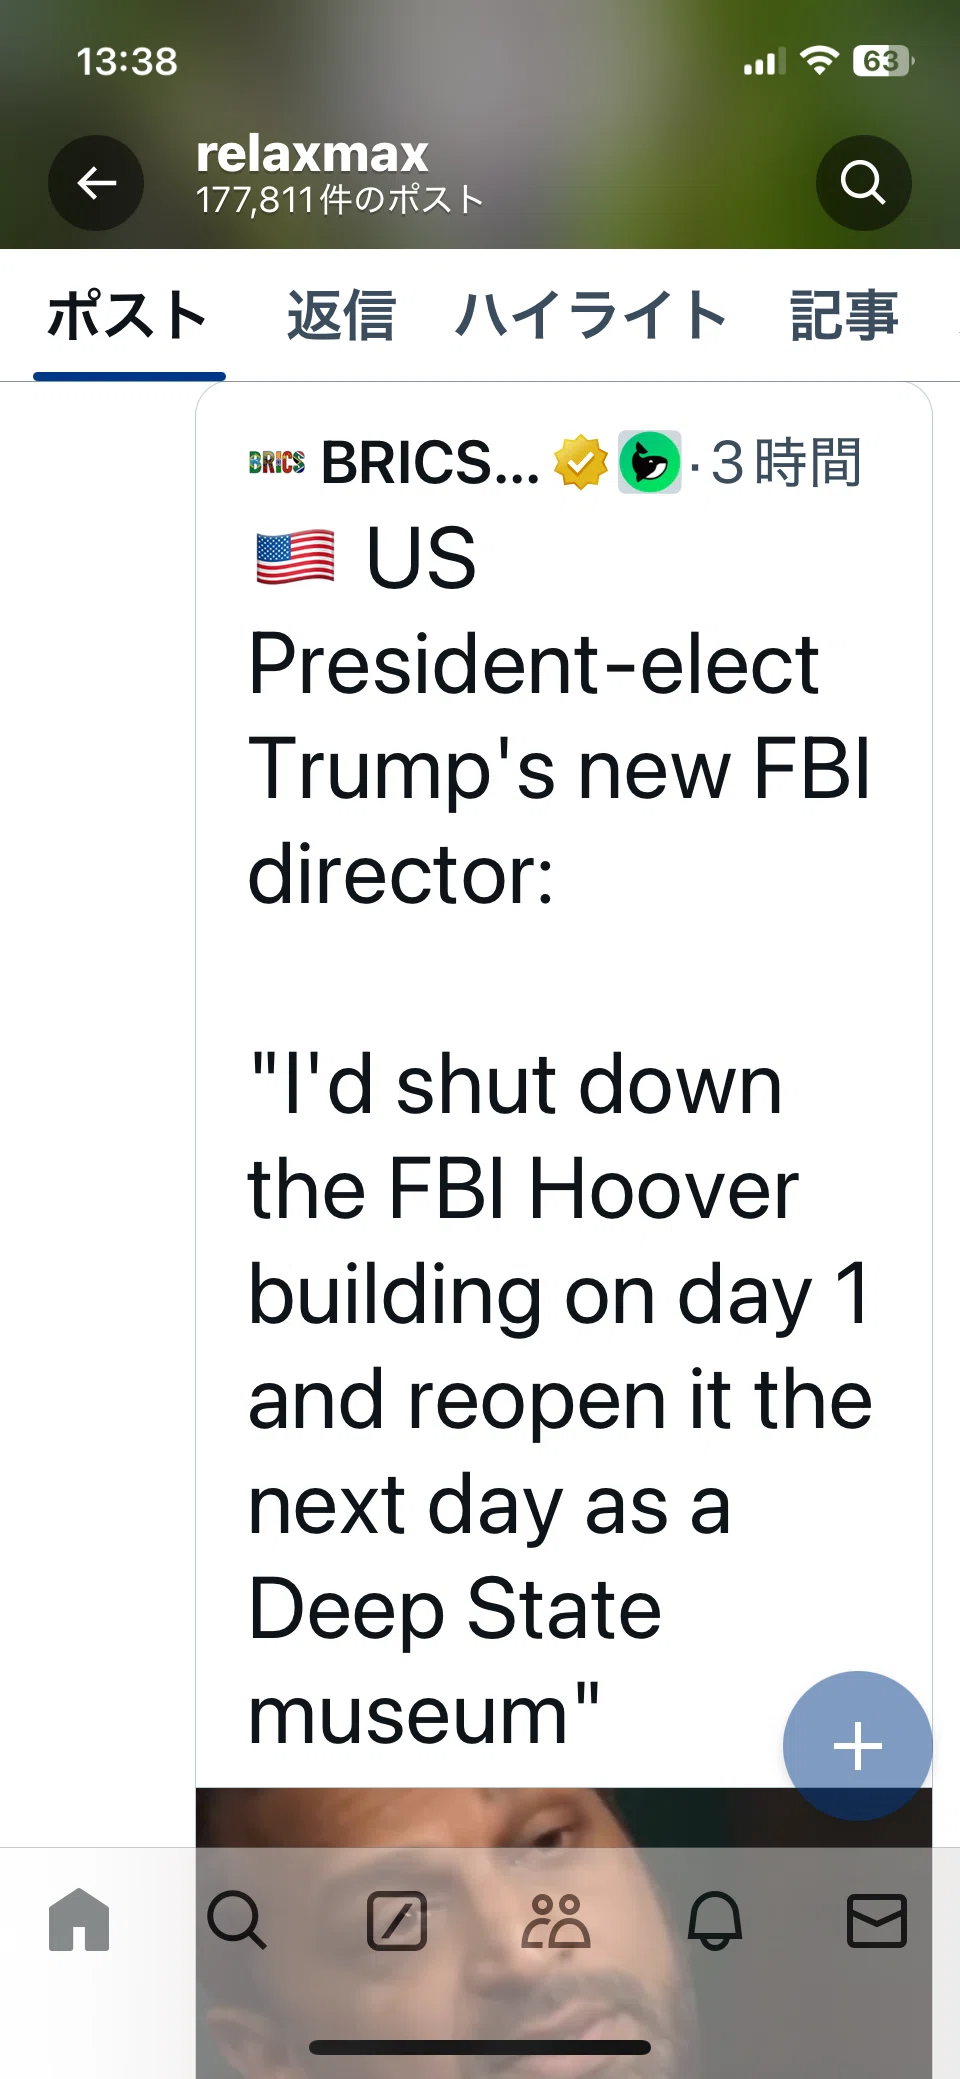Open Communities people icon
Viewport: 960px width, 2079px height.
tap(556, 1920)
